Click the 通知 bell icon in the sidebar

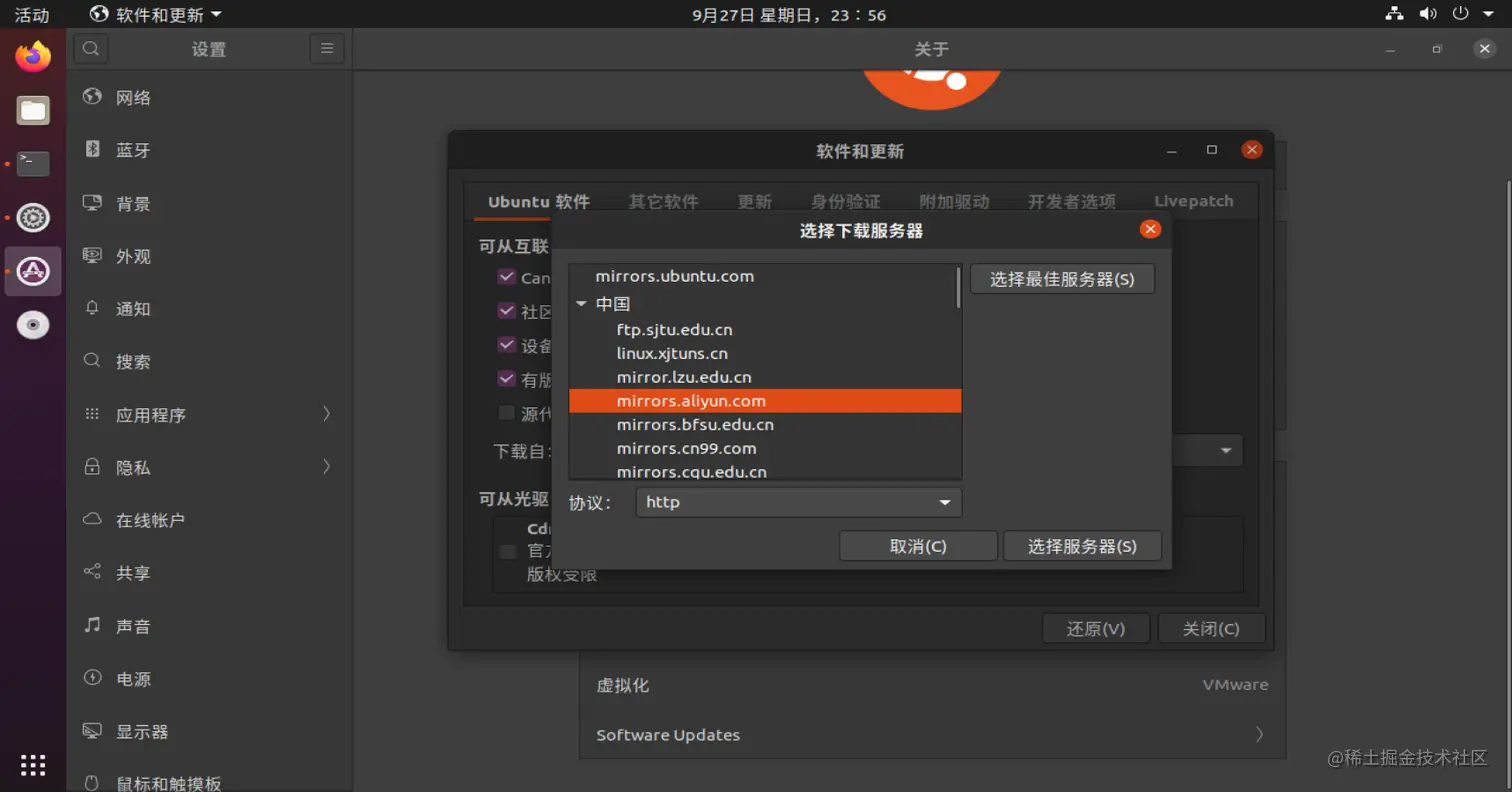click(x=92, y=308)
